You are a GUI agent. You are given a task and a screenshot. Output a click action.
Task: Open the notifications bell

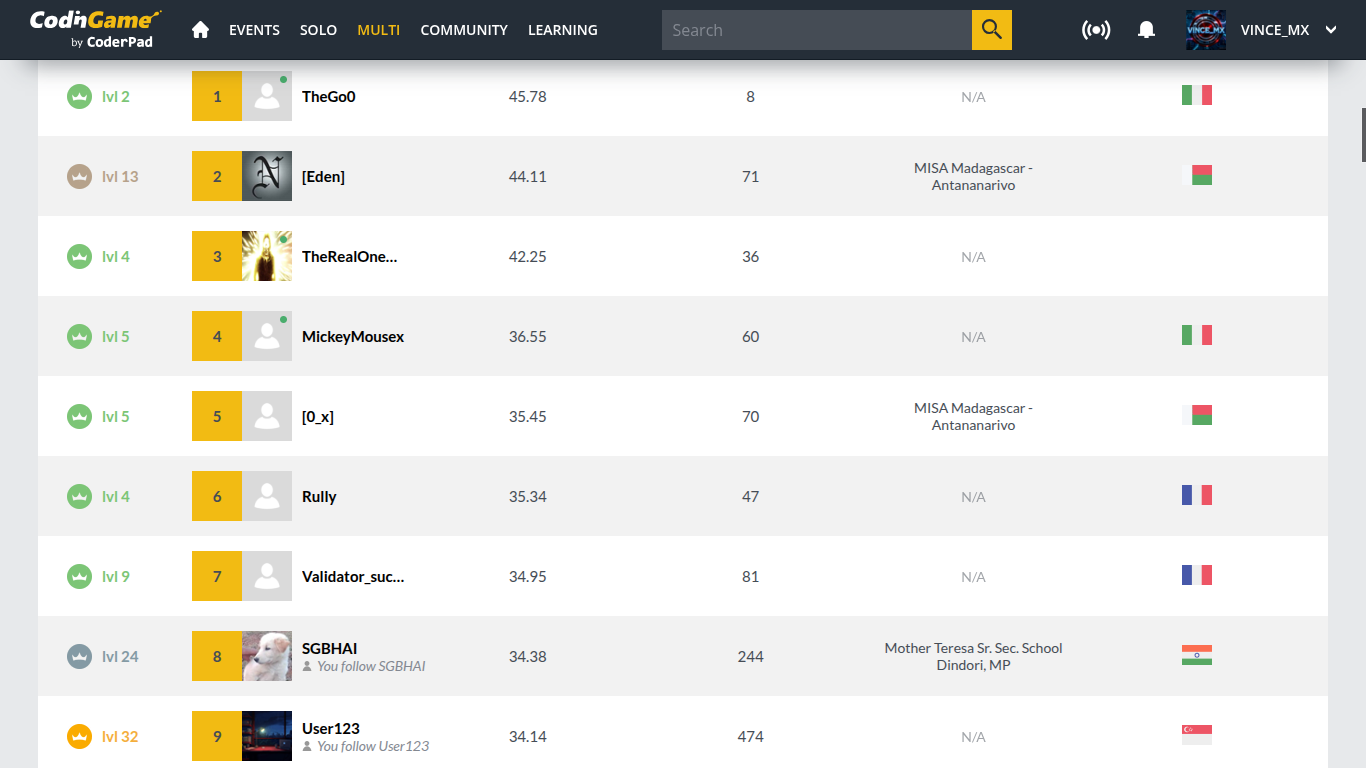point(1147,30)
